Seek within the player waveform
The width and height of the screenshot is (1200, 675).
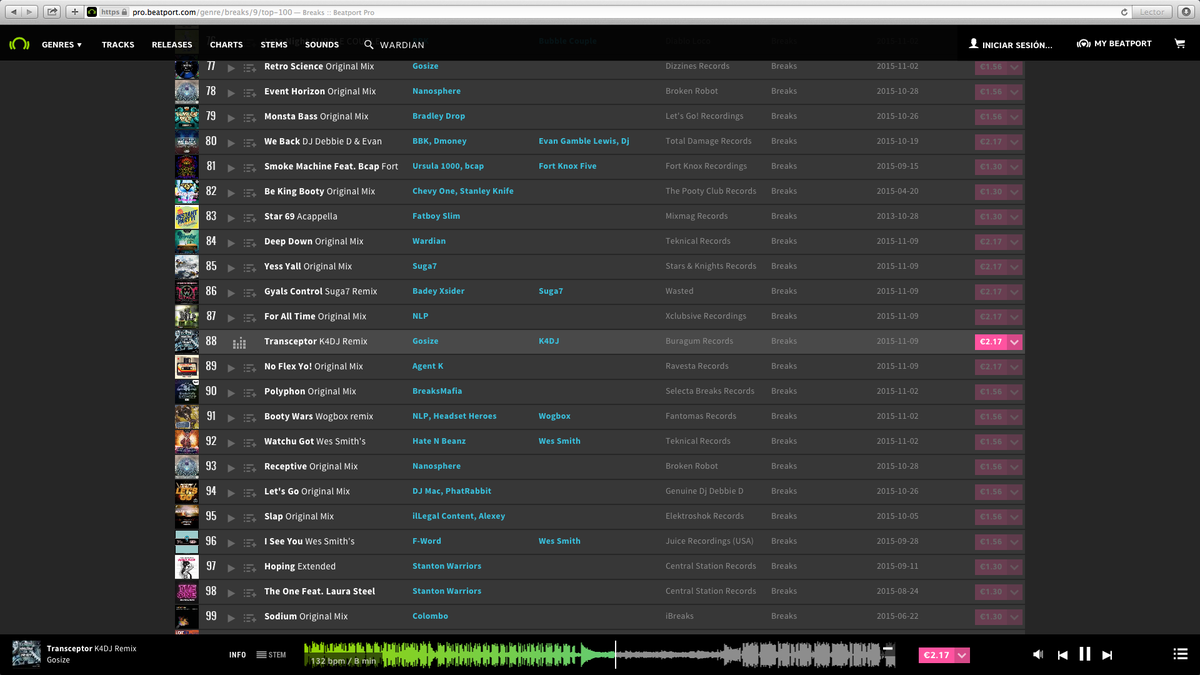click(600, 655)
